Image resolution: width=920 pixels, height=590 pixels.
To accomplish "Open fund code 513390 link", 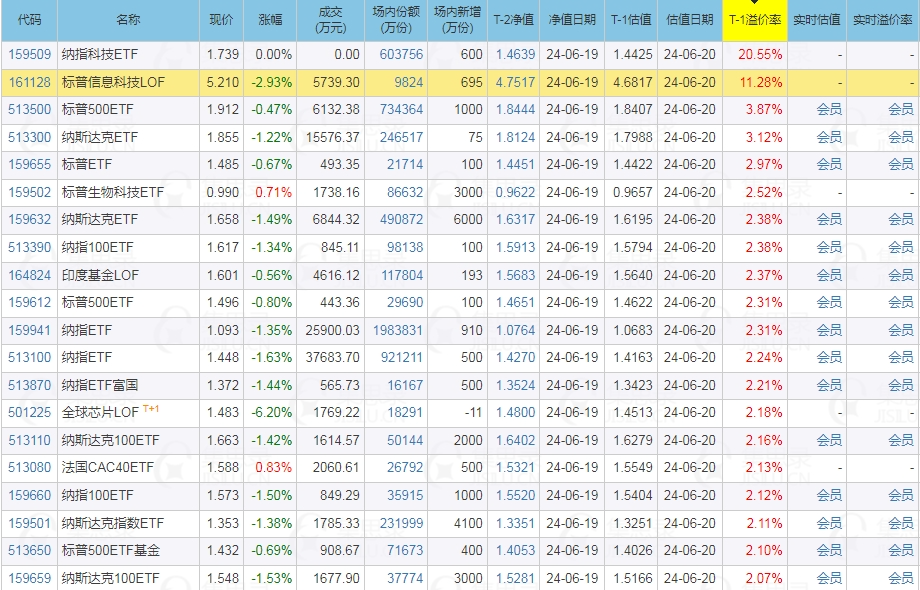I will tap(29, 247).
